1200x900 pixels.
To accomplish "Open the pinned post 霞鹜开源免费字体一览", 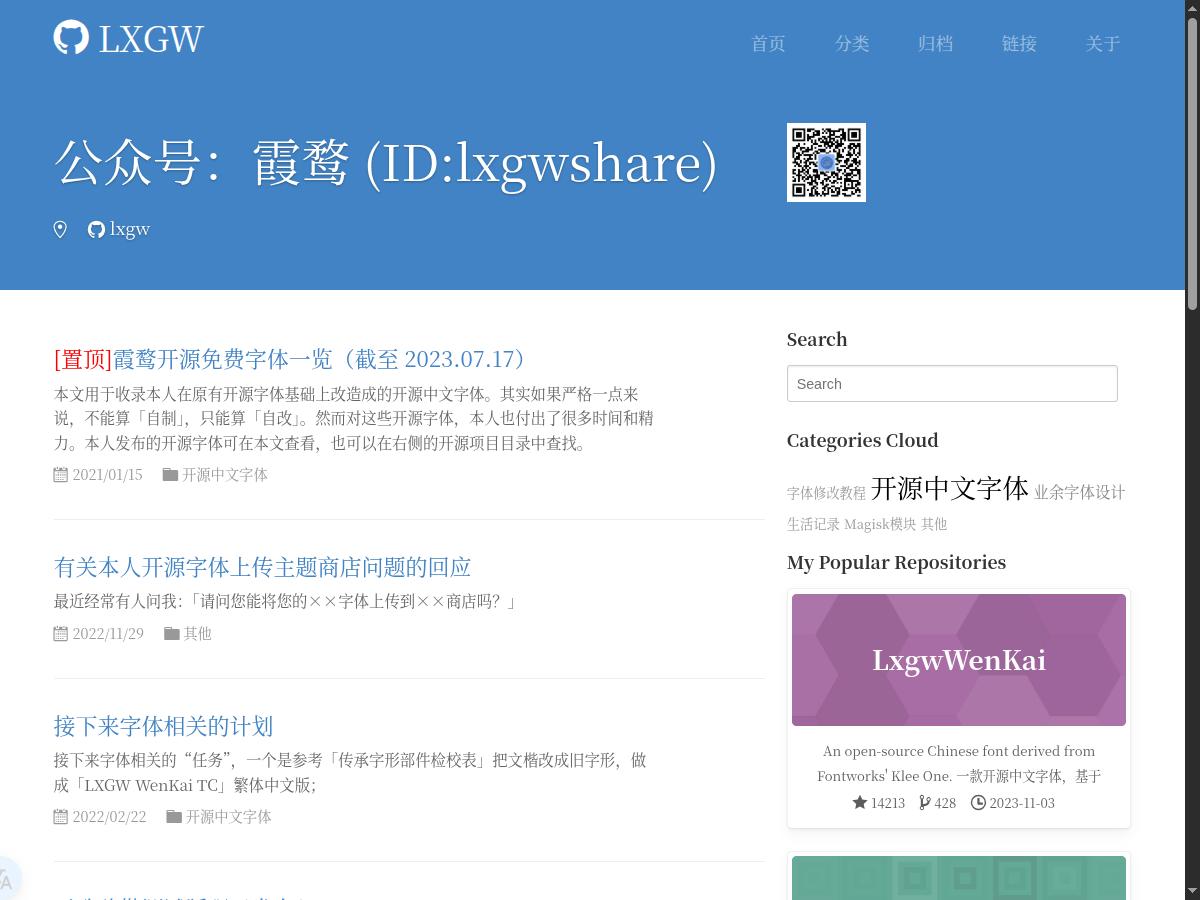I will click(289, 359).
